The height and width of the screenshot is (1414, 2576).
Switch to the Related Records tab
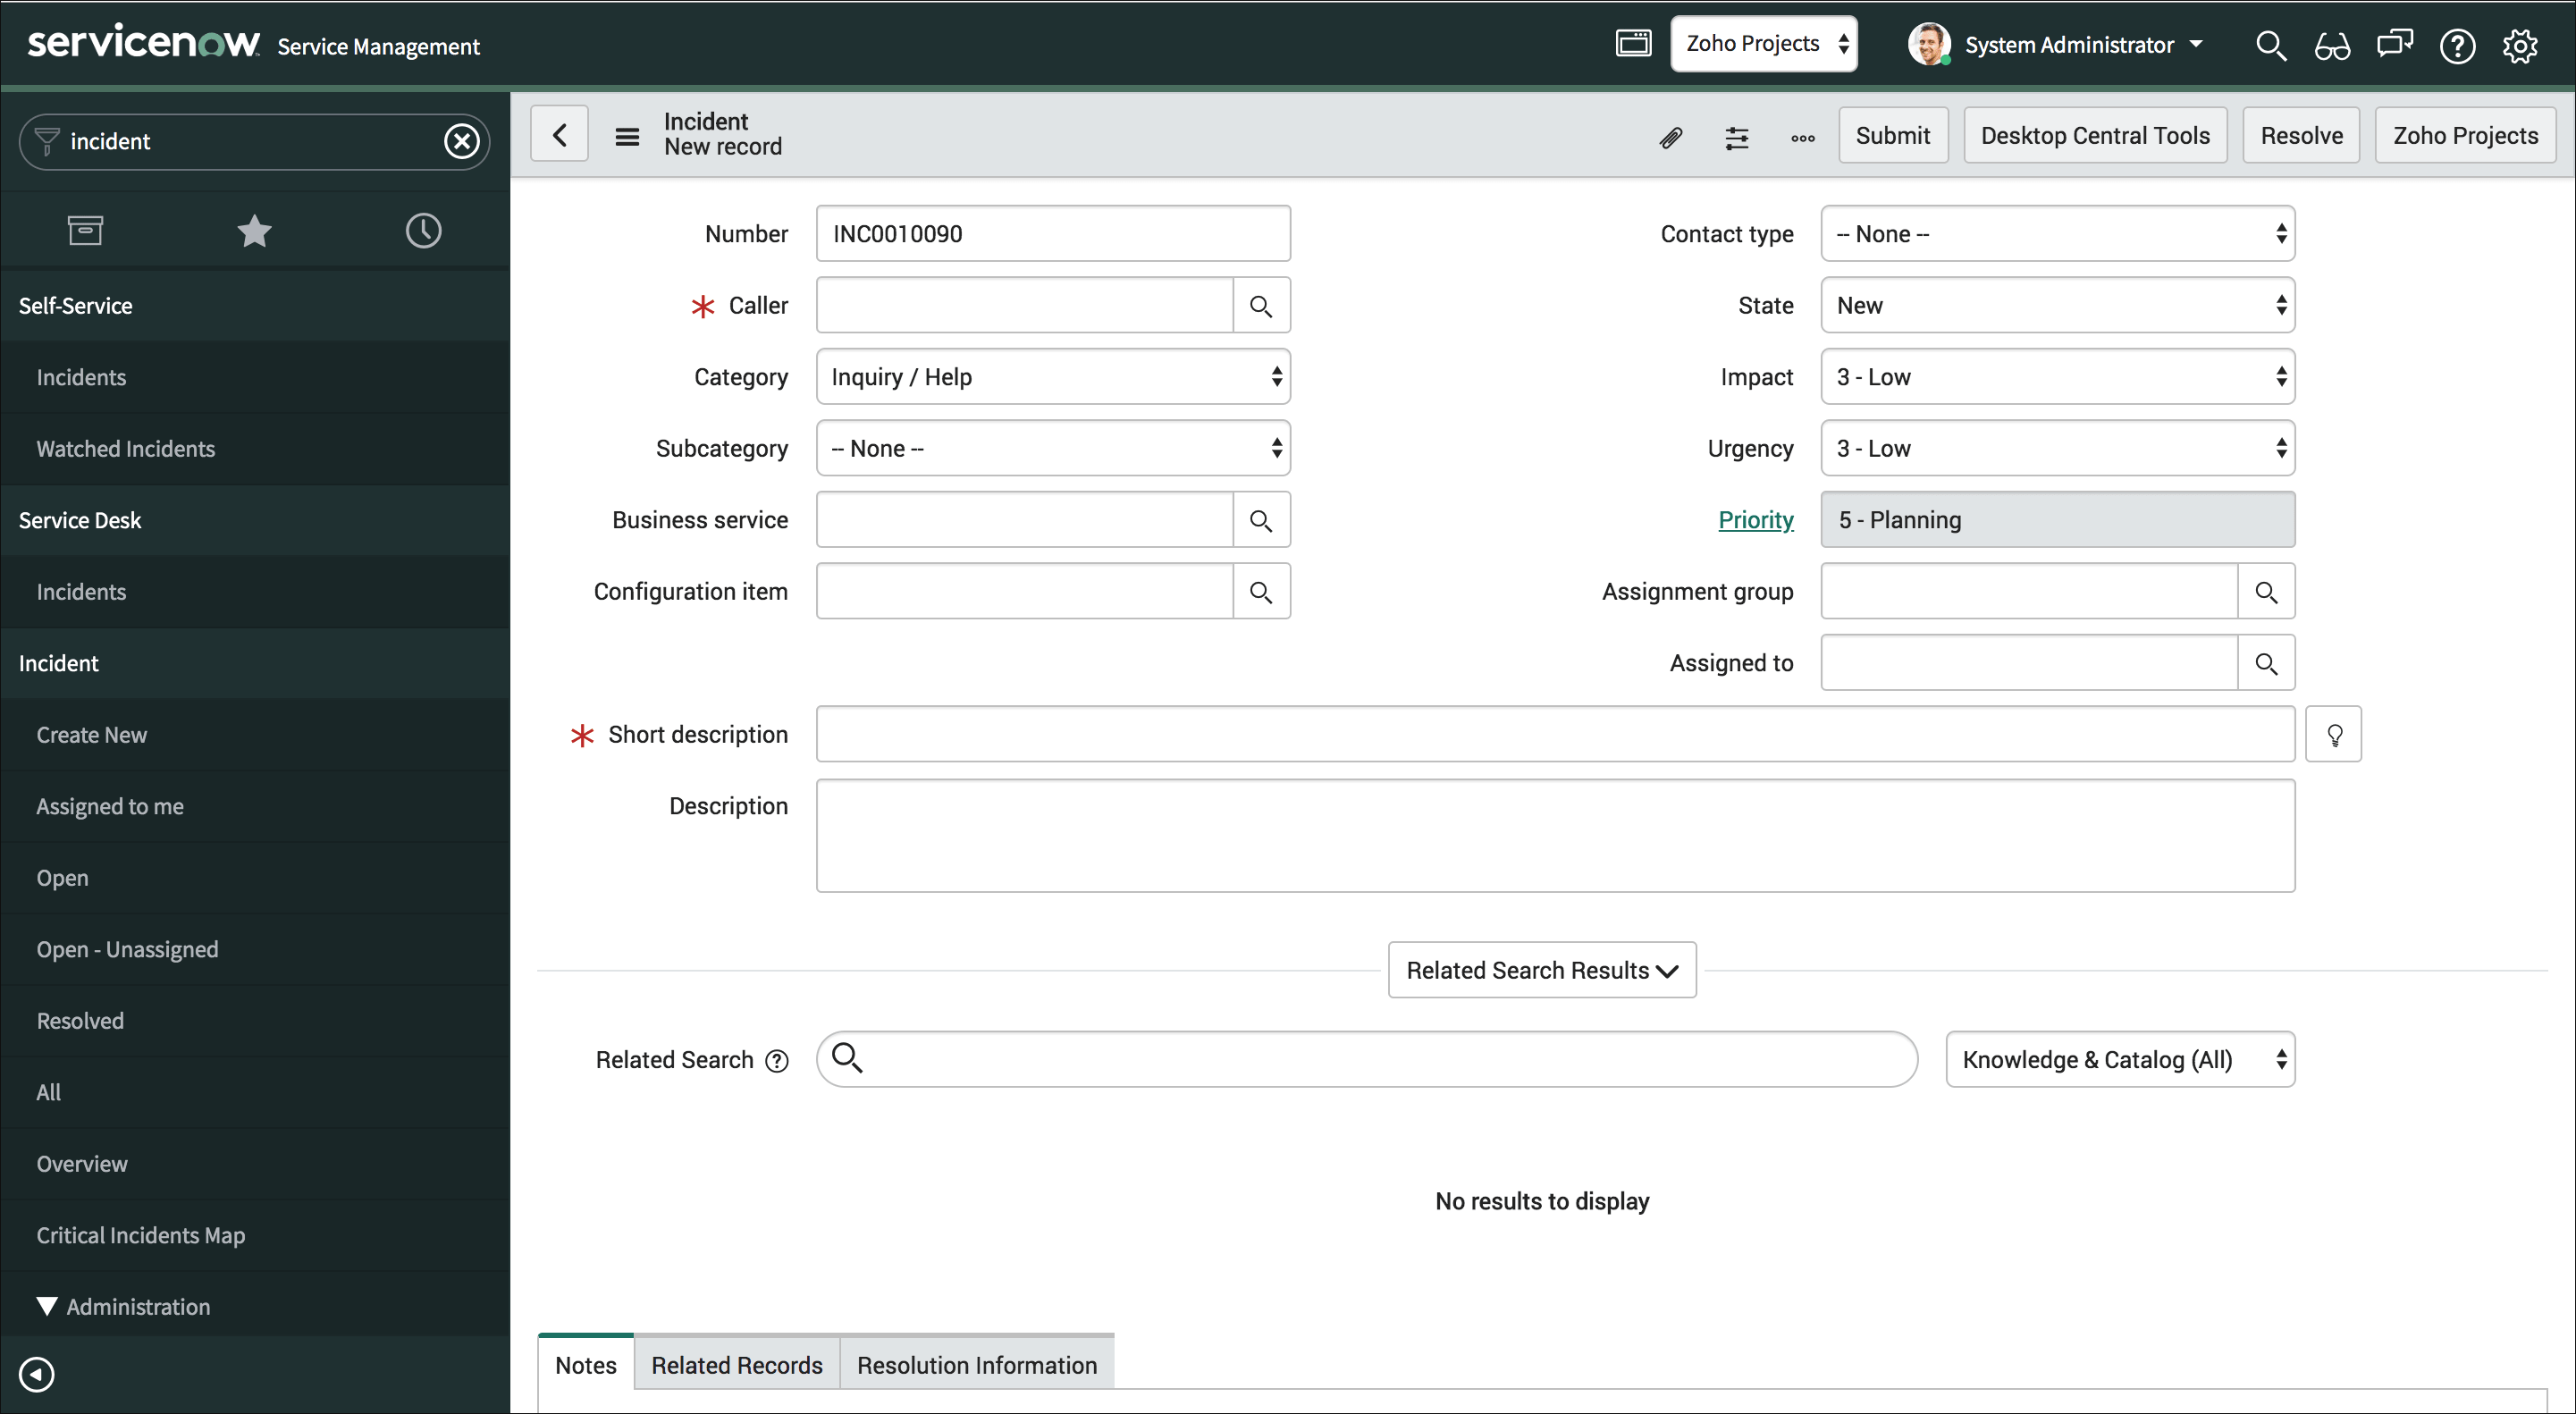point(736,1364)
